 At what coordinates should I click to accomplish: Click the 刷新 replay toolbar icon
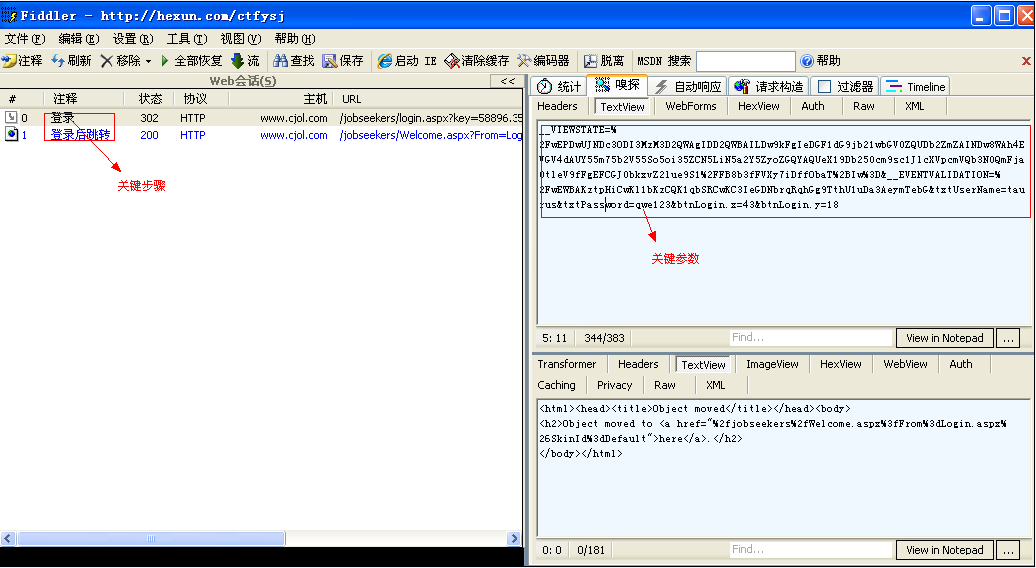[x=58, y=61]
